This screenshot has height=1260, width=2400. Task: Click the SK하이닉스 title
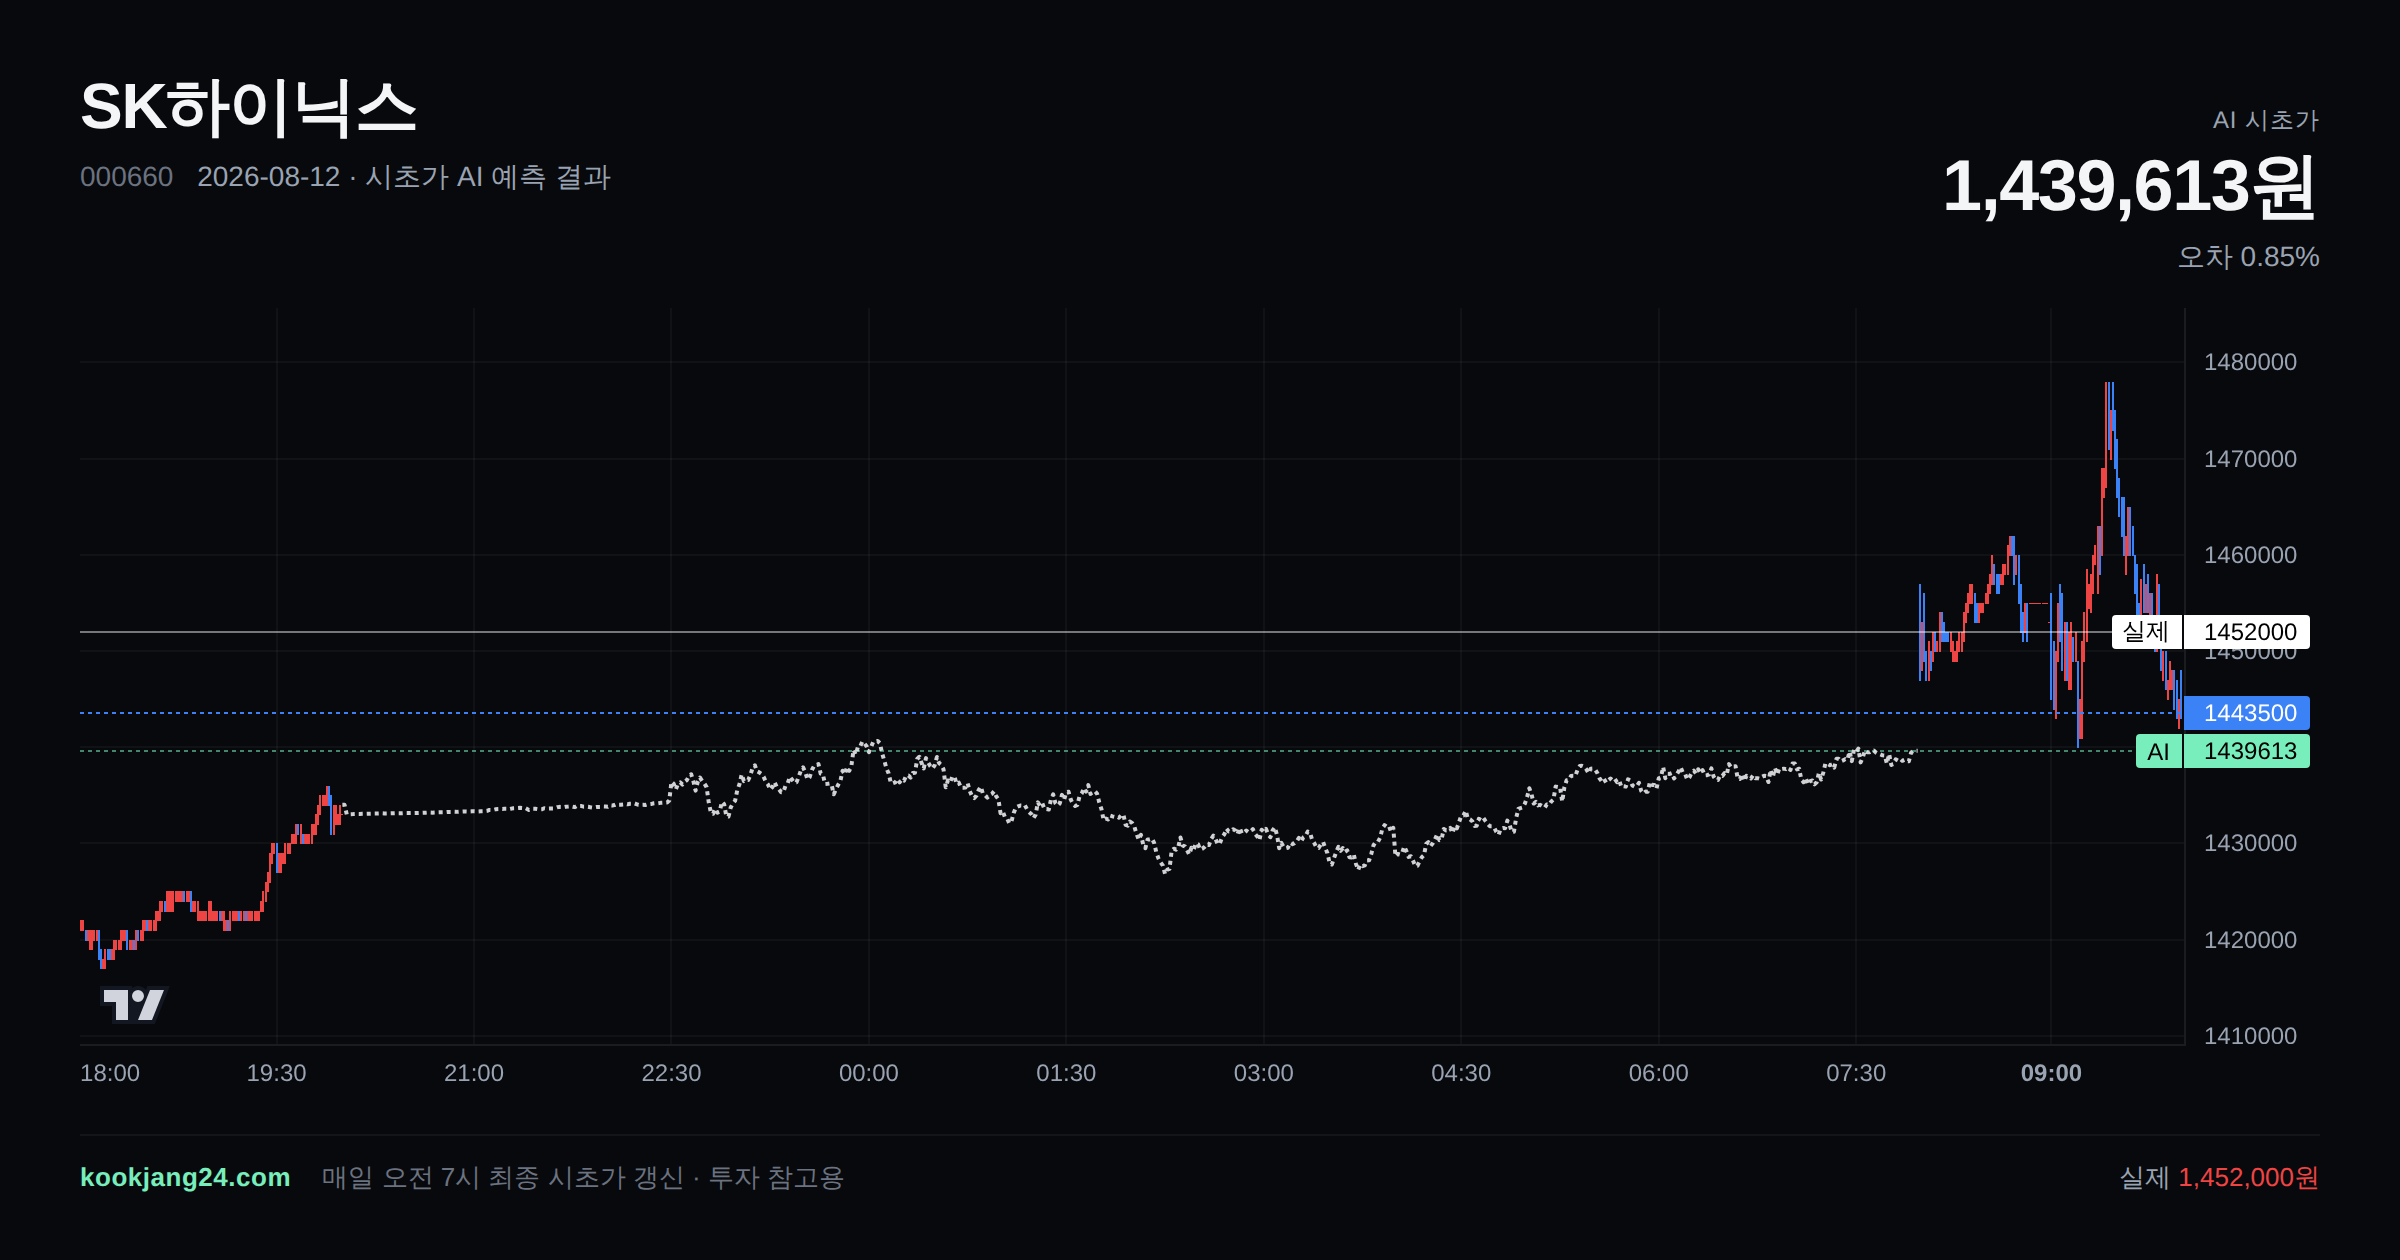248,107
